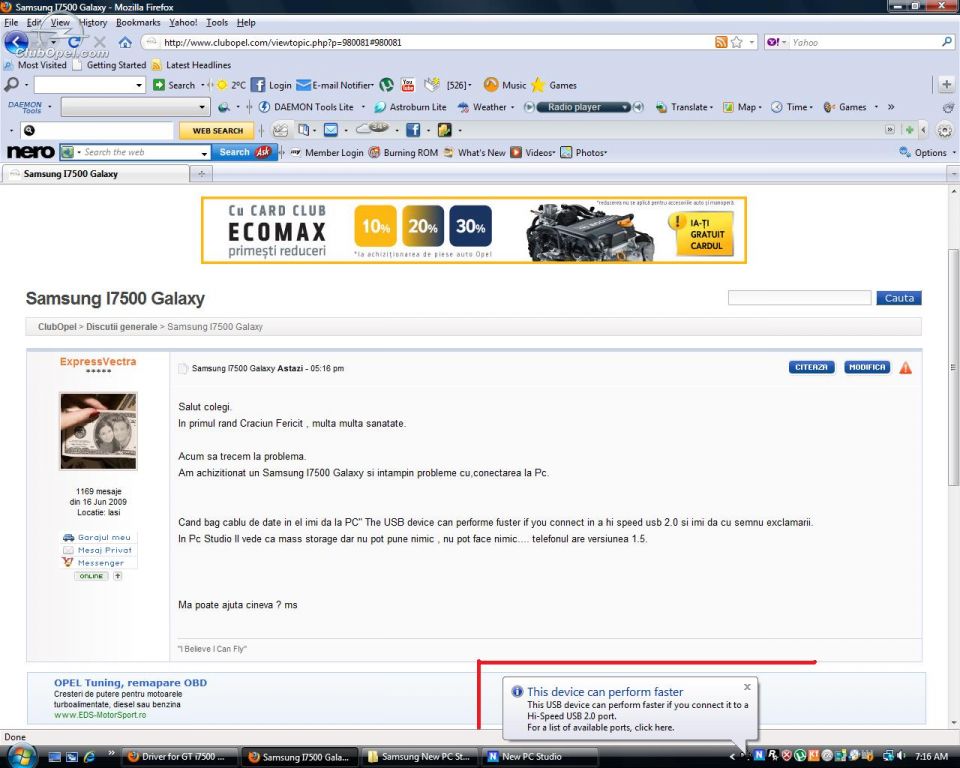This screenshot has height=768, width=960.
Task: Open the Time clock tool
Action: [x=792, y=107]
